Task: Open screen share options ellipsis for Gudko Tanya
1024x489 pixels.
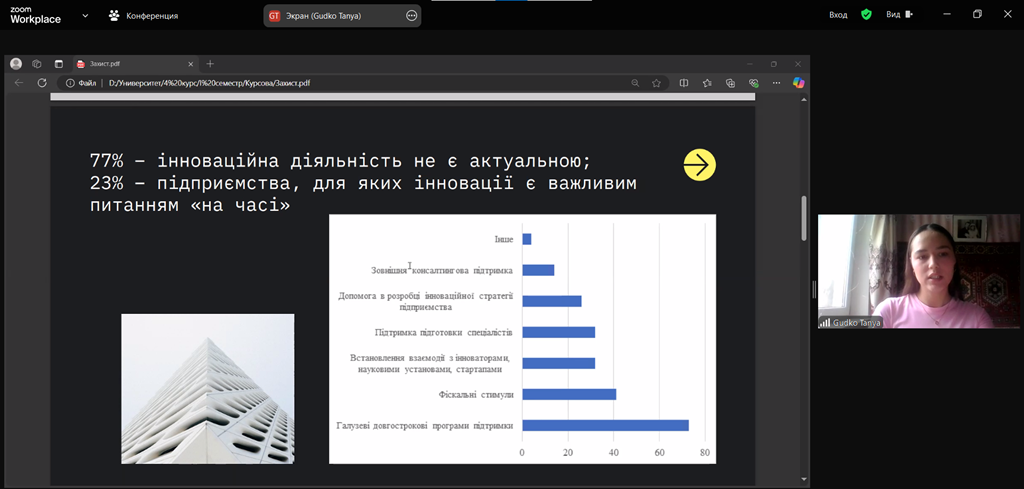Action: tap(412, 16)
